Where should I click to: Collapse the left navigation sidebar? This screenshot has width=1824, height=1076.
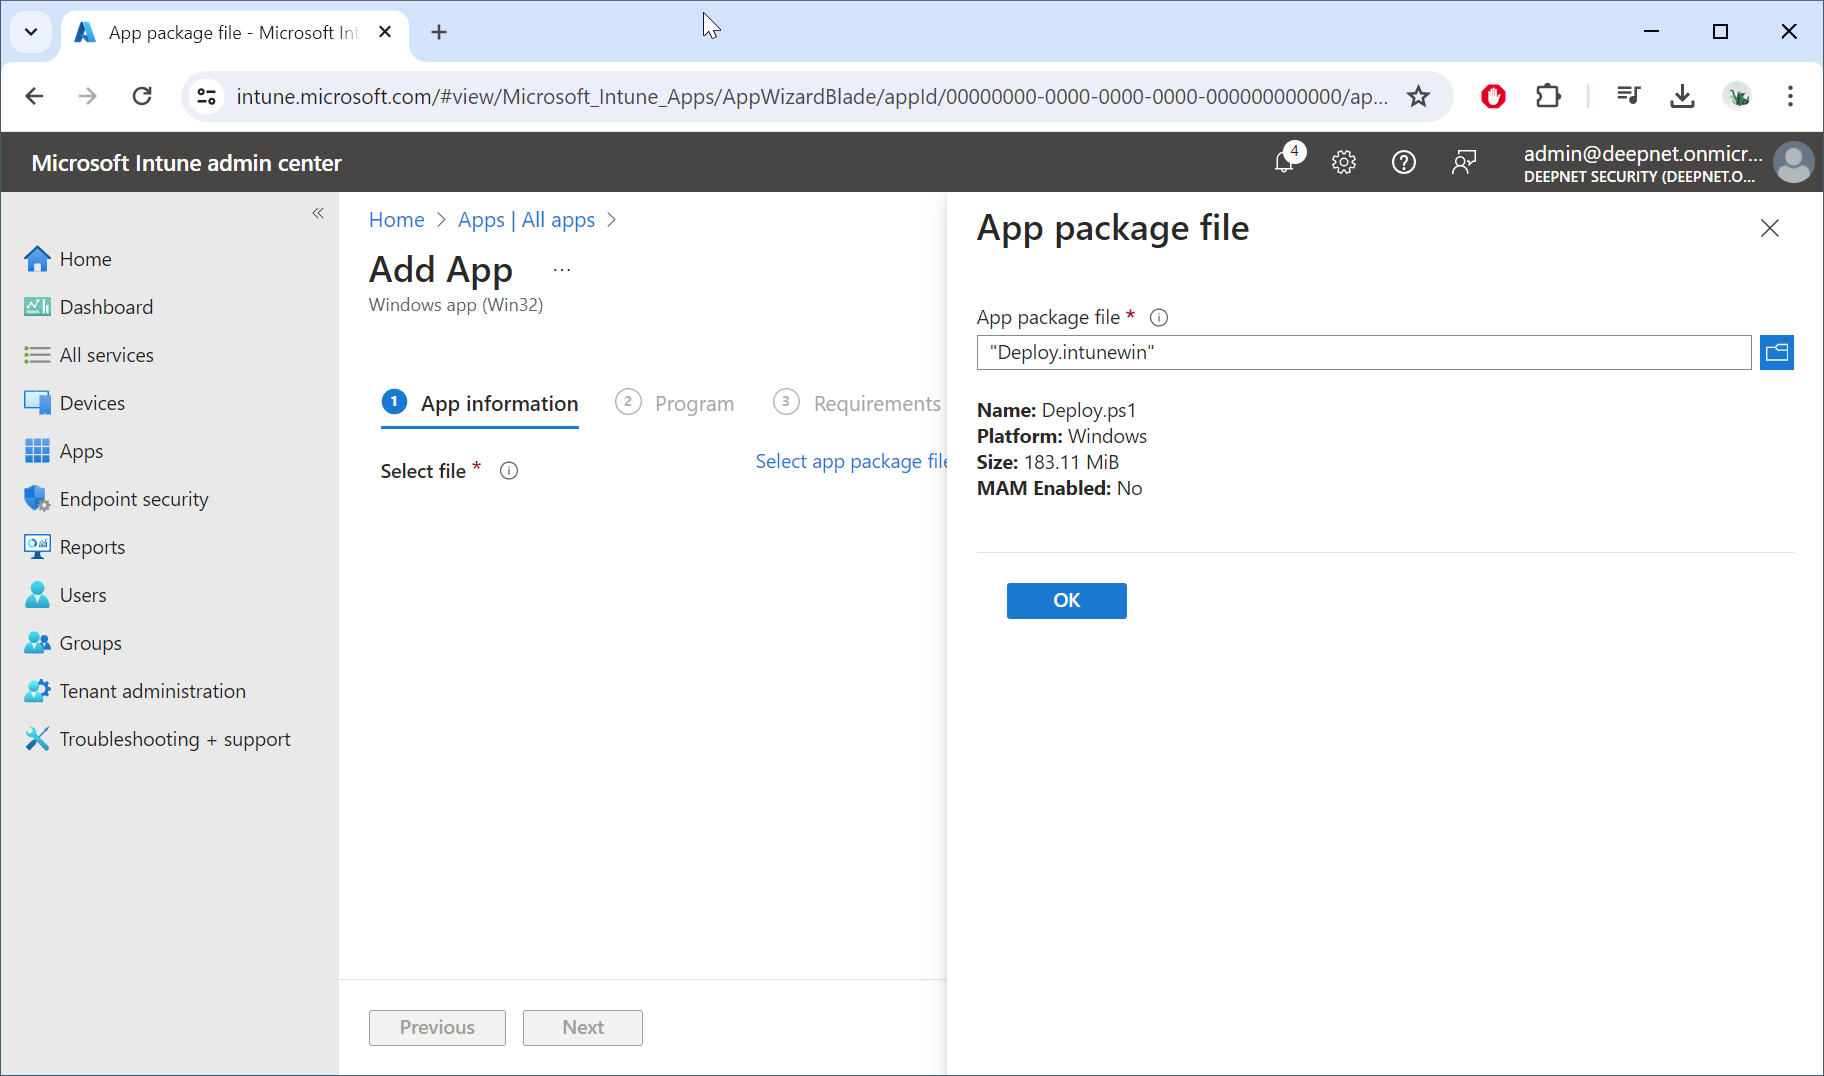[x=318, y=213]
